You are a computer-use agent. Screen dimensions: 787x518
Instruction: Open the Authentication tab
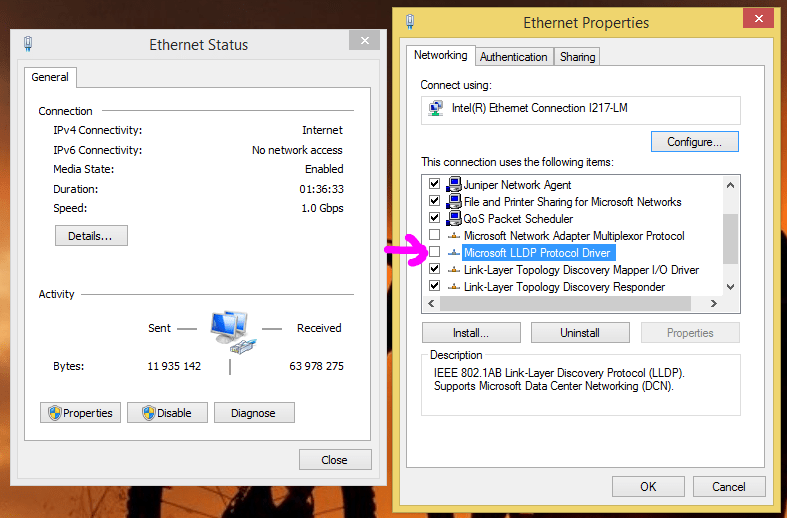tap(513, 57)
